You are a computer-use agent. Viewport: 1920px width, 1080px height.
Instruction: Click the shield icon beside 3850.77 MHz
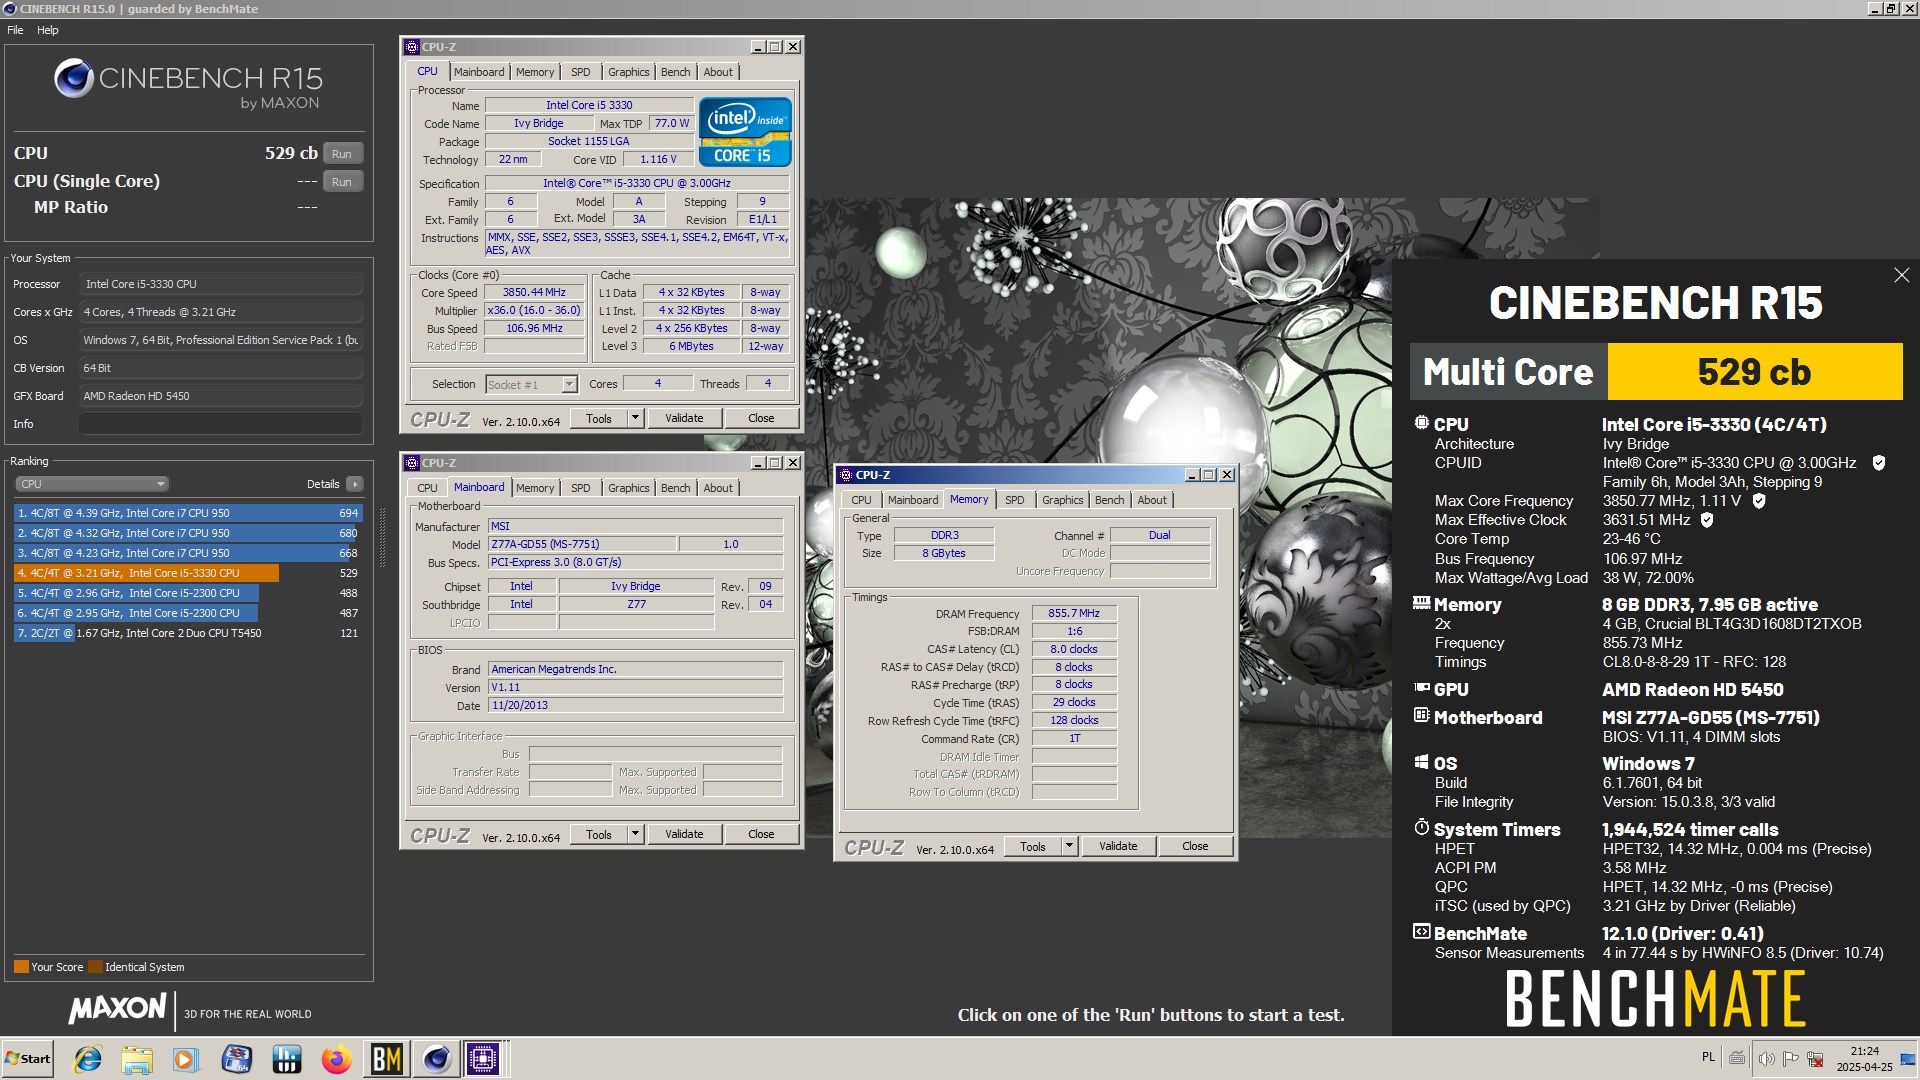[x=1759, y=501]
